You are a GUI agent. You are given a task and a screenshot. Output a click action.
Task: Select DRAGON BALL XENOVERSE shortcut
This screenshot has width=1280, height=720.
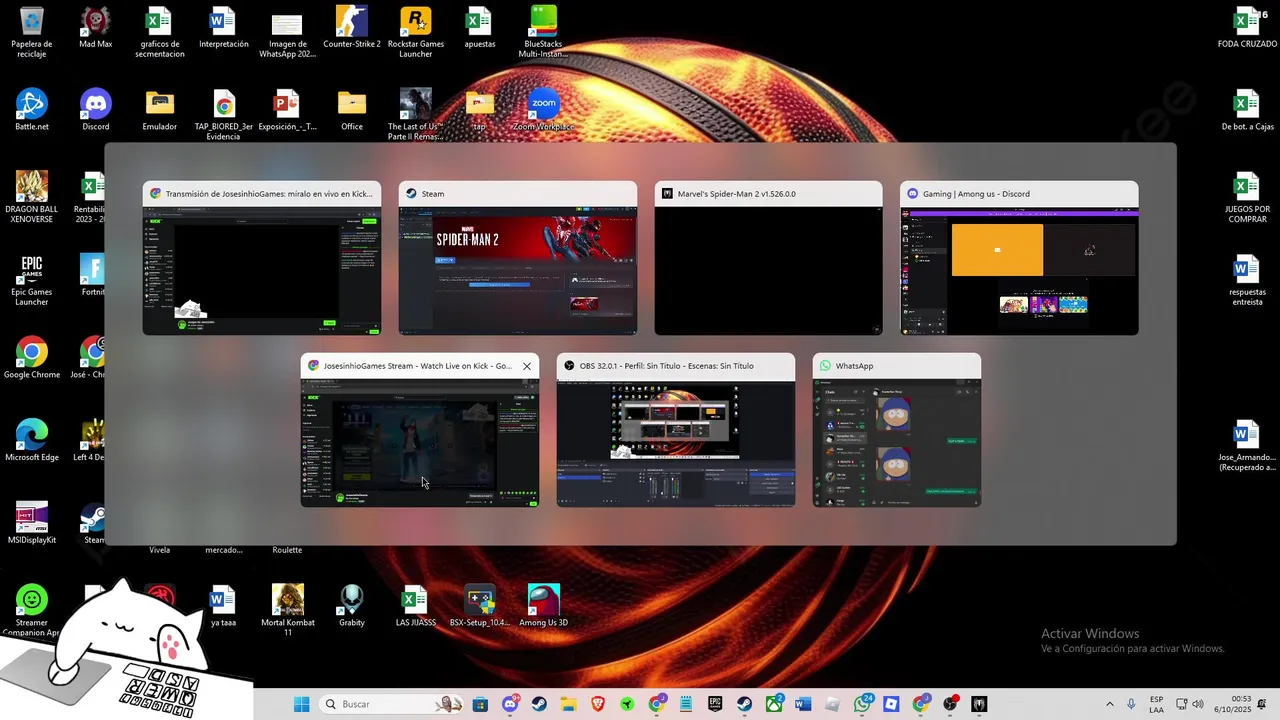32,197
